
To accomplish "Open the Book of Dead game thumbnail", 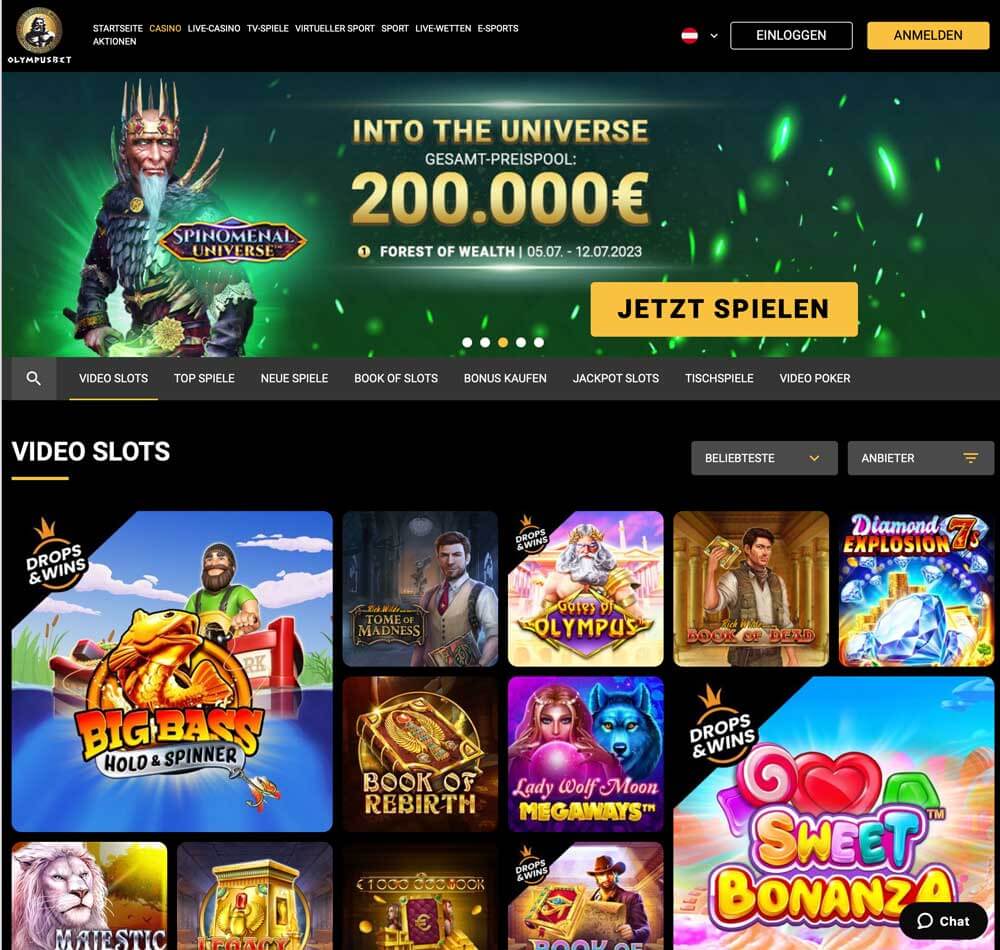I will pyautogui.click(x=751, y=588).
